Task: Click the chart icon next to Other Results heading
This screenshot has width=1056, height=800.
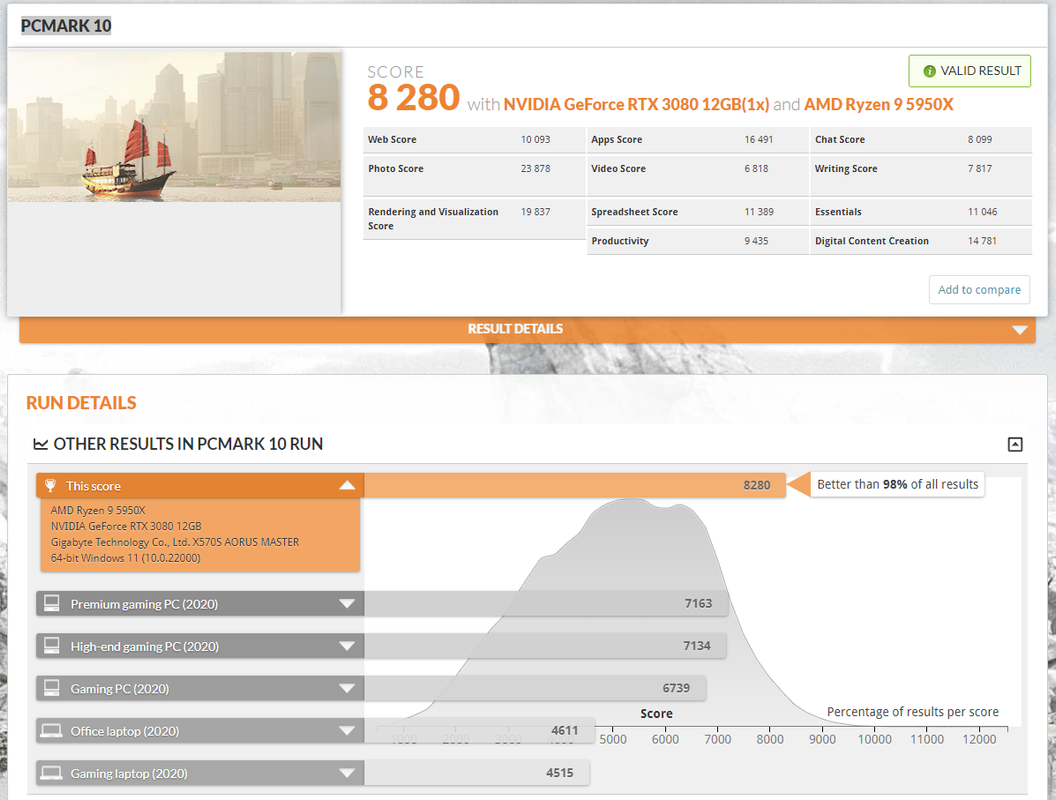Action: [40, 444]
